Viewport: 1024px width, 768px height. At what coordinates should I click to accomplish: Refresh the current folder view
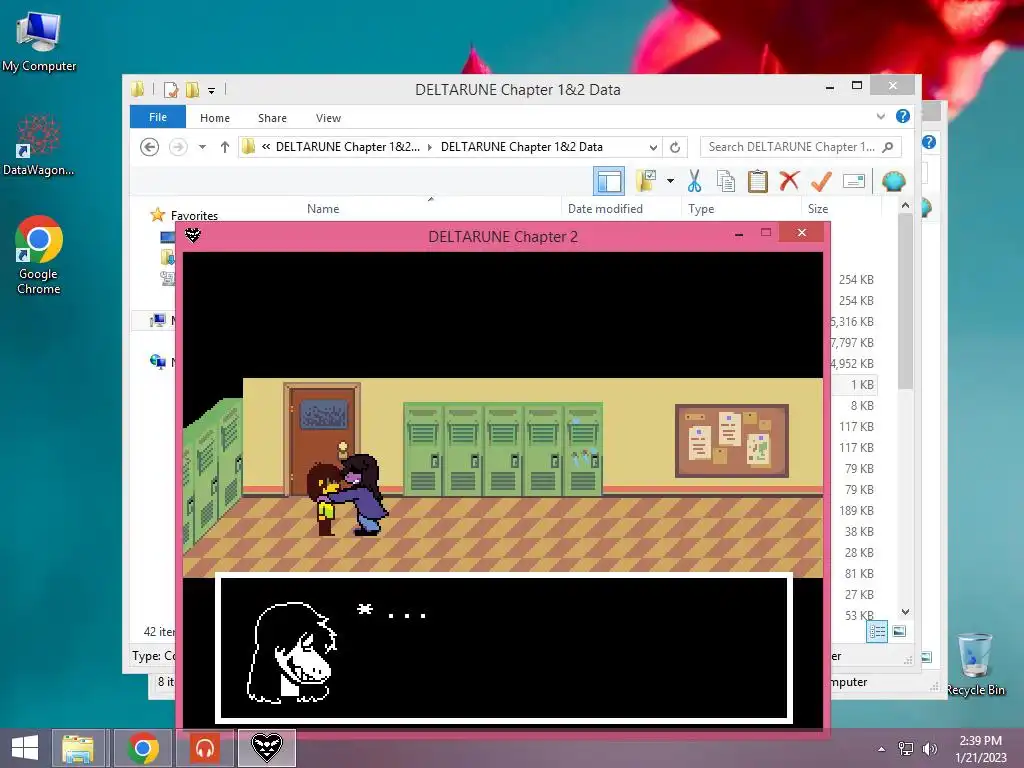[675, 147]
